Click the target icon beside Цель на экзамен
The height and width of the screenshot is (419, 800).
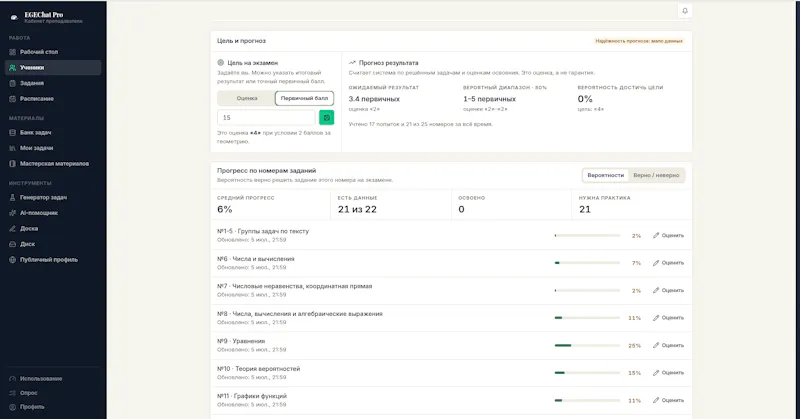click(220, 63)
